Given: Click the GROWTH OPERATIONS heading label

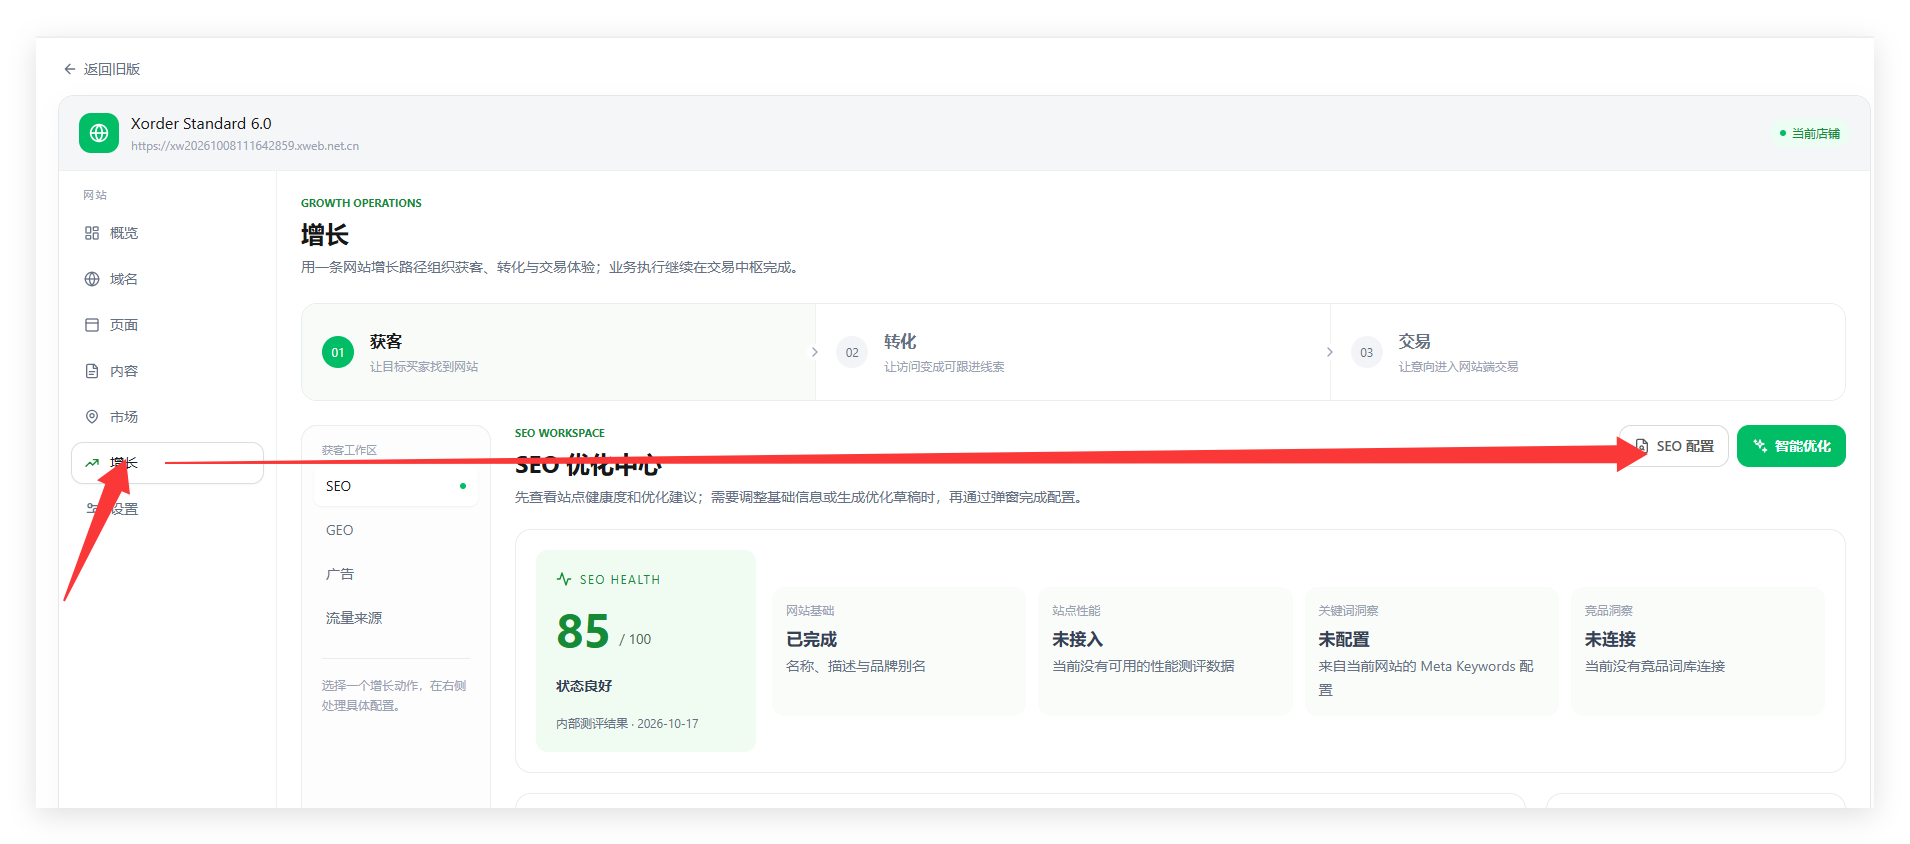Looking at the screenshot, I should (x=361, y=203).
